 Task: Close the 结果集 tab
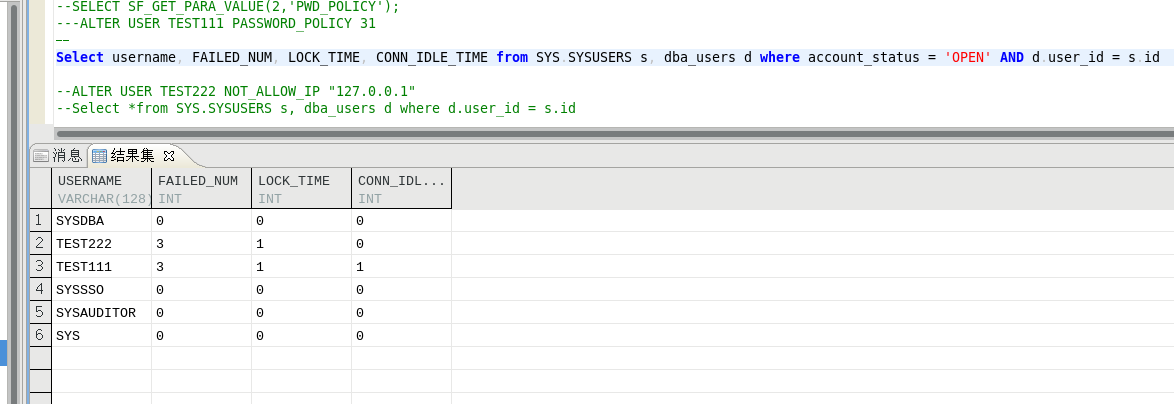point(169,155)
